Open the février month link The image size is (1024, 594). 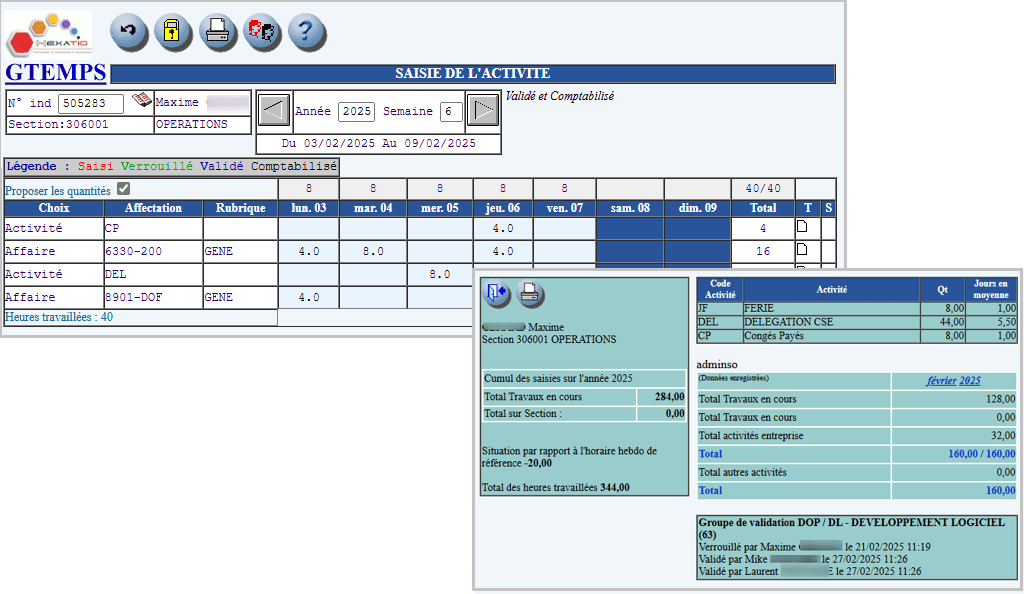click(x=941, y=381)
